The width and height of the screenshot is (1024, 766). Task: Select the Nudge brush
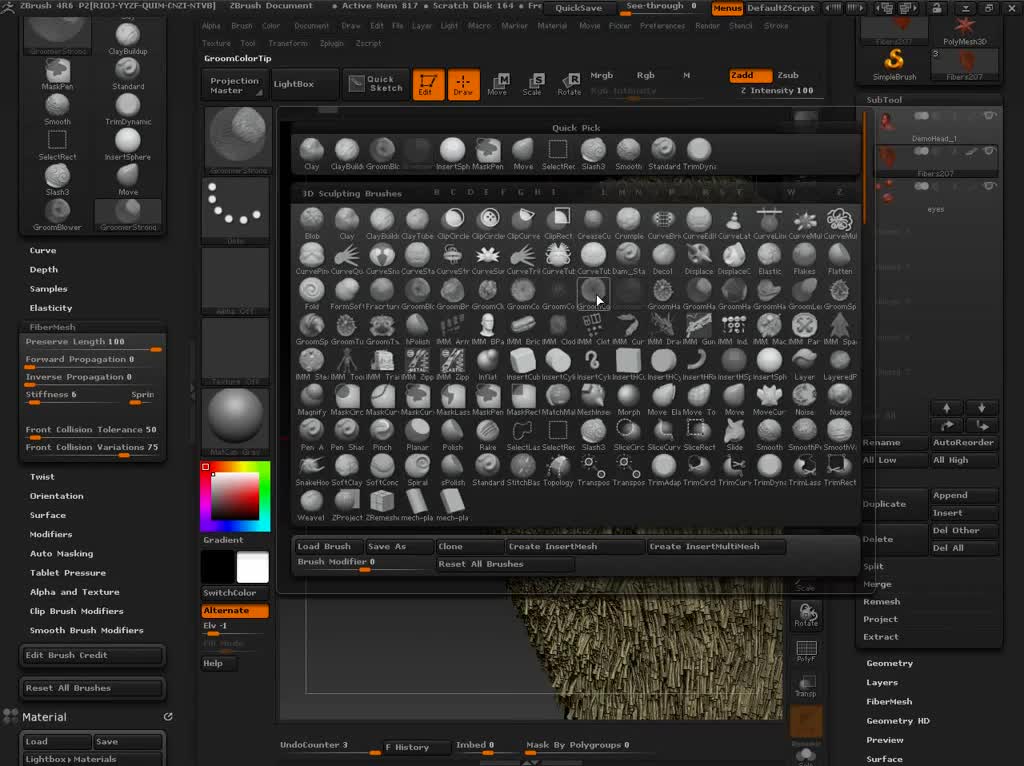[840, 400]
